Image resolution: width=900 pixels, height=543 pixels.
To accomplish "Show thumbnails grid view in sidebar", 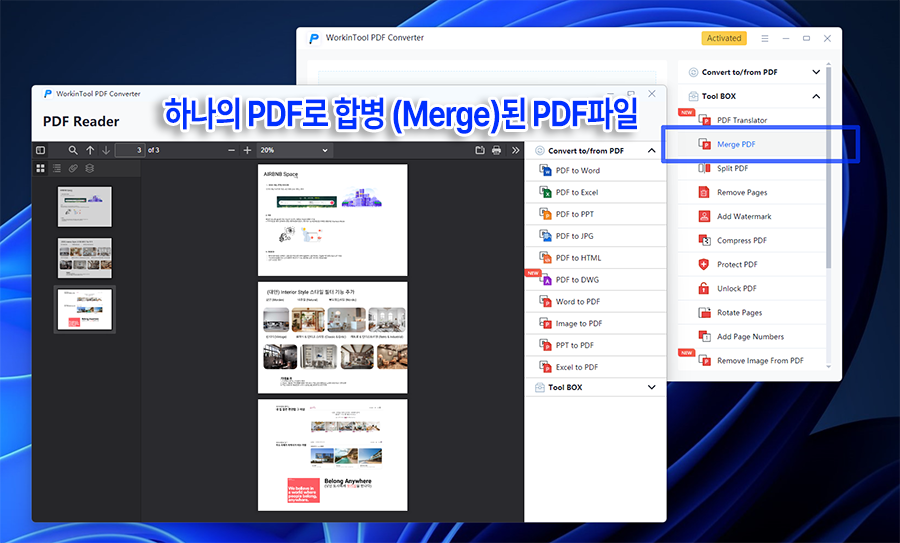I will tap(40, 168).
